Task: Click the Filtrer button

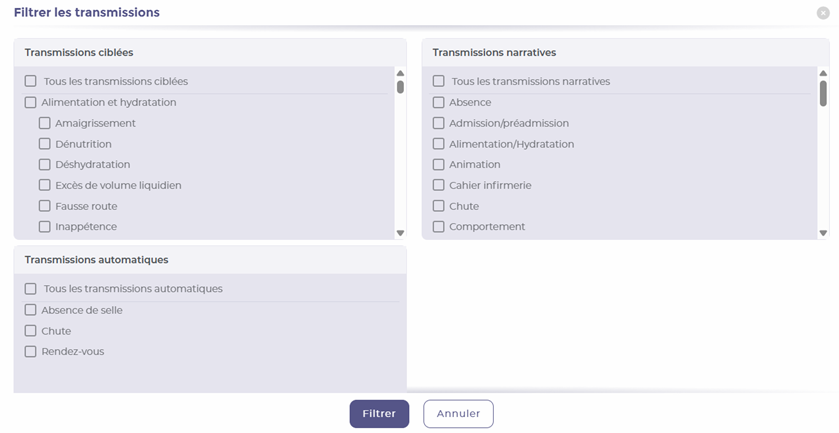Action: 379,414
